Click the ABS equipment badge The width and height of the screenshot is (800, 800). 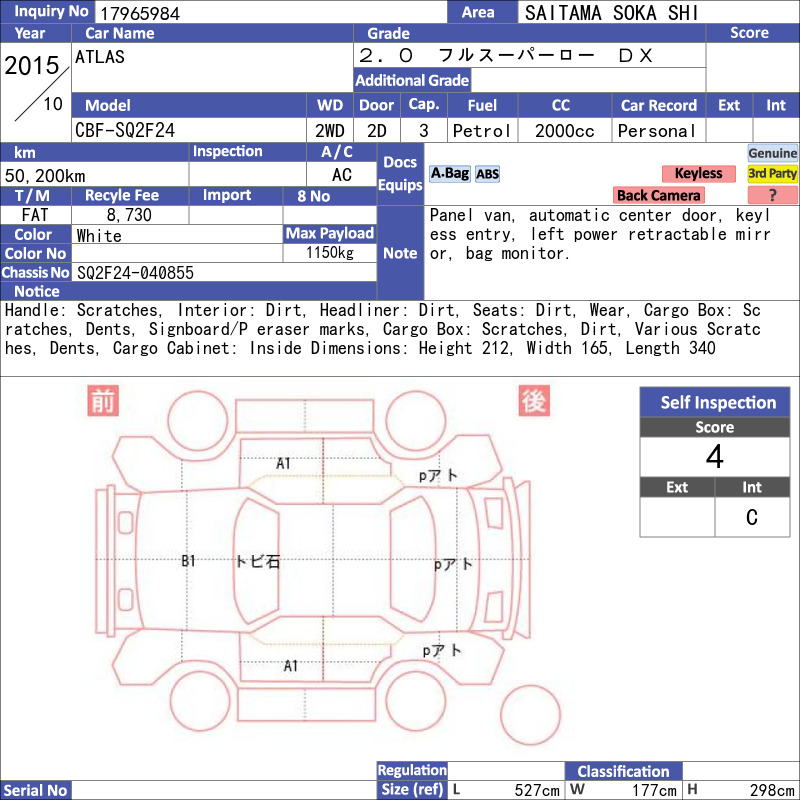tap(487, 174)
